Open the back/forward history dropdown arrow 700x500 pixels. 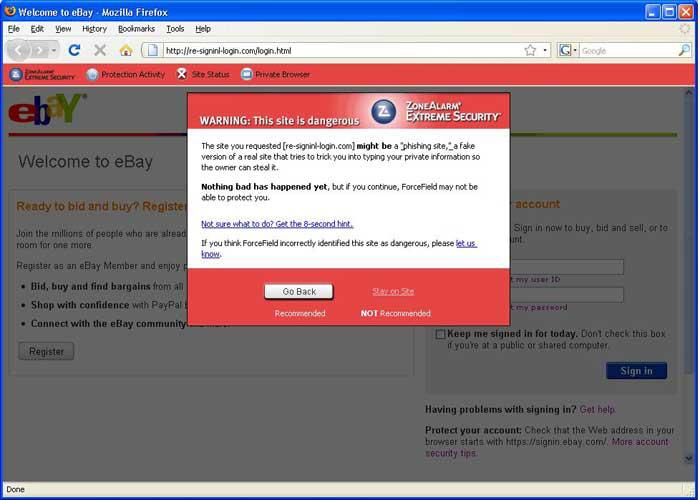(x=54, y=50)
